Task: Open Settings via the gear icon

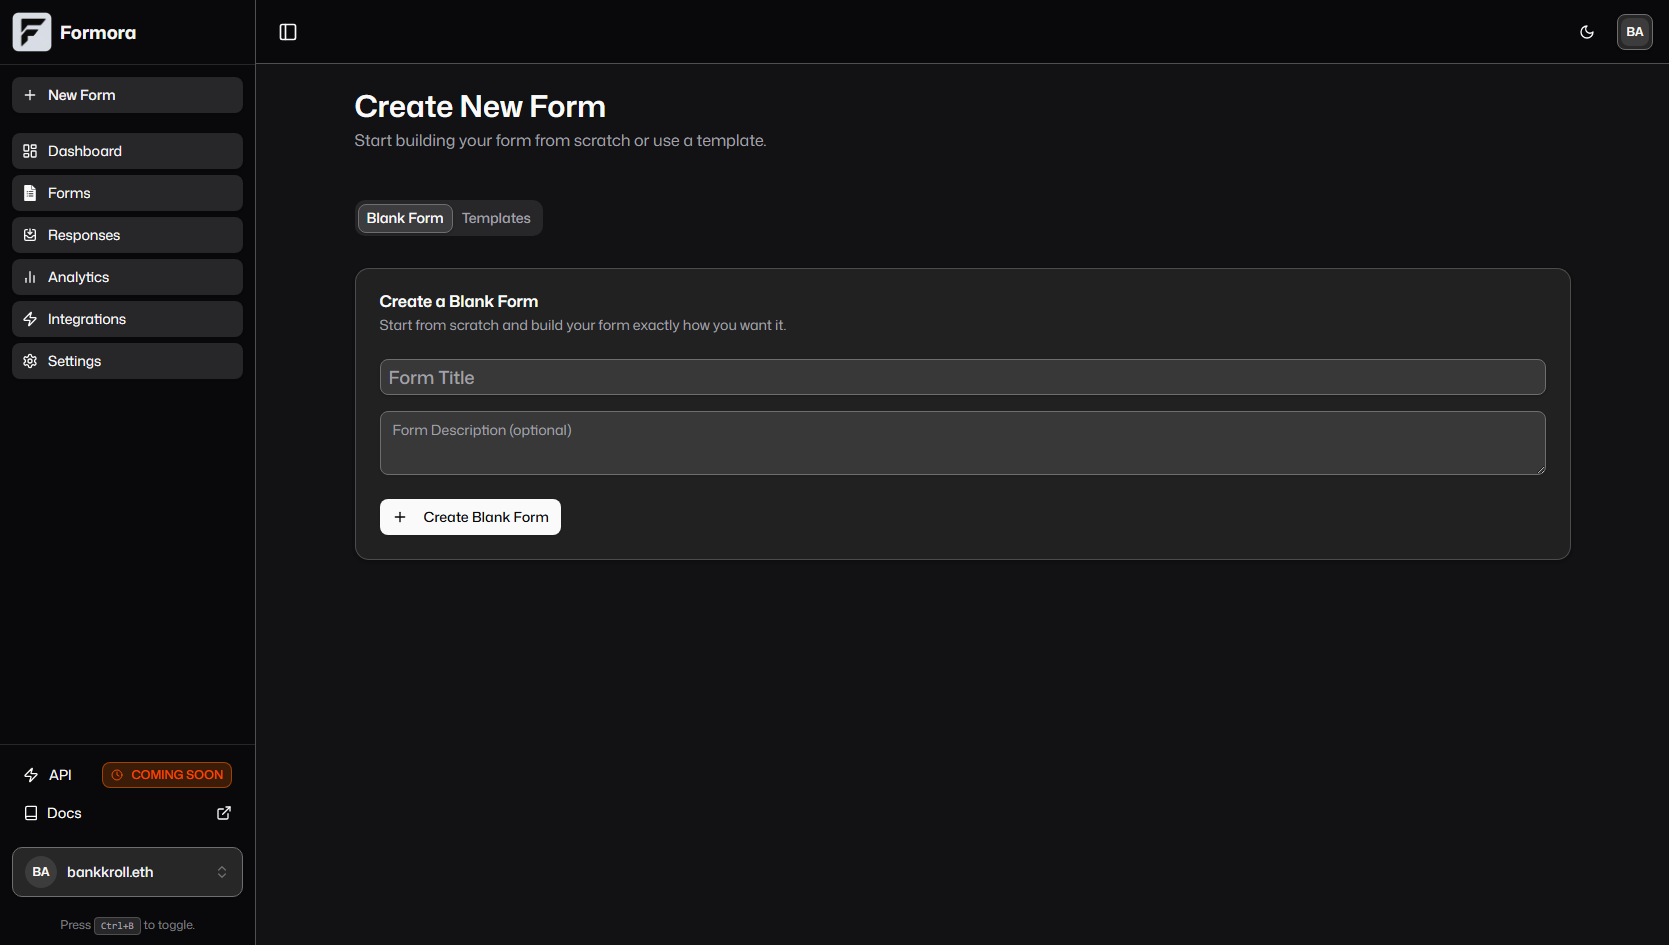Action: click(x=30, y=360)
